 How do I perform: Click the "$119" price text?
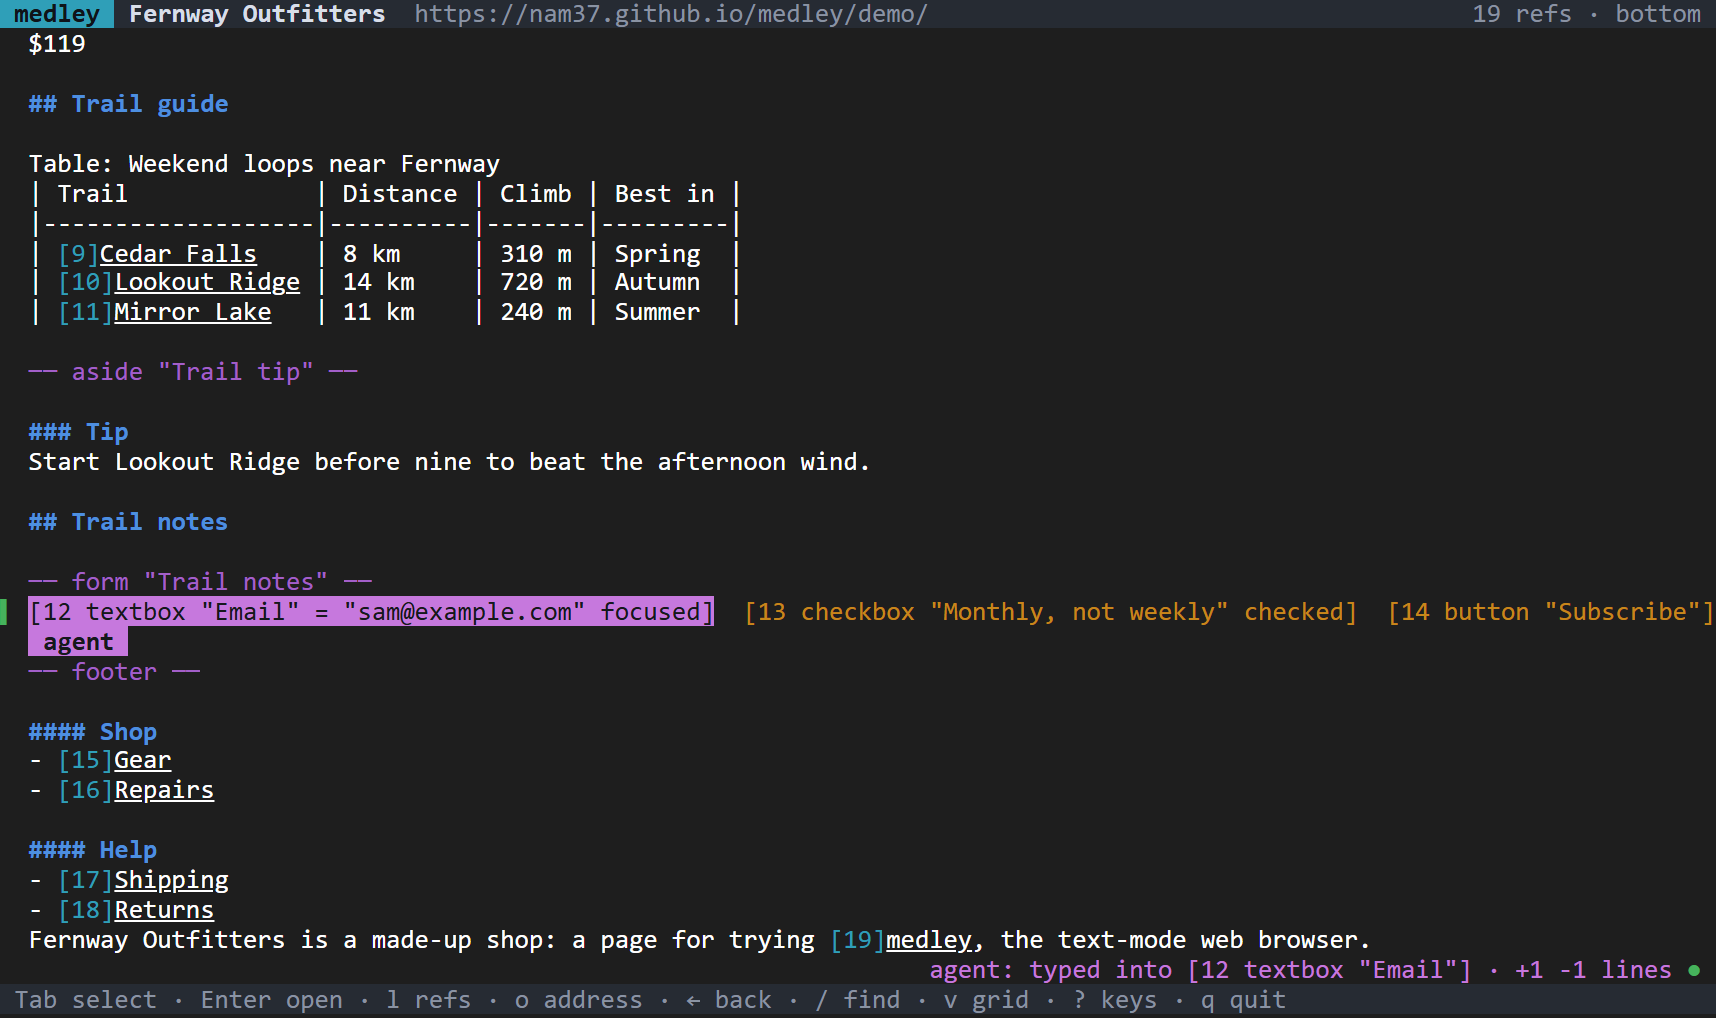click(x=57, y=44)
